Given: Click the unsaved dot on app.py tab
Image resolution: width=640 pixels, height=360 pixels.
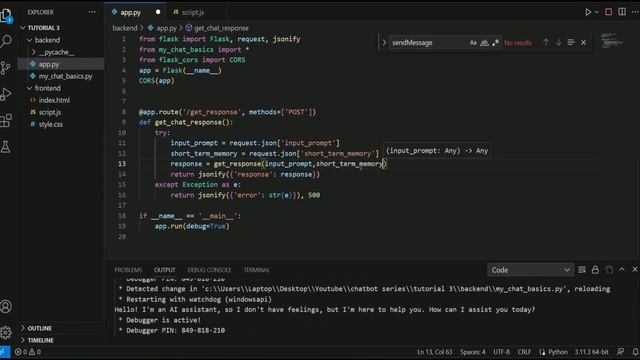Looking at the screenshot, I should 158,12.
